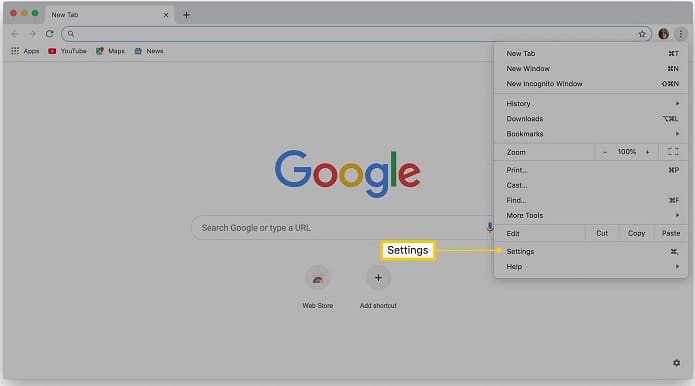Image resolution: width=695 pixels, height=386 pixels.
Task: Expand the Help submenu
Action: 591,267
